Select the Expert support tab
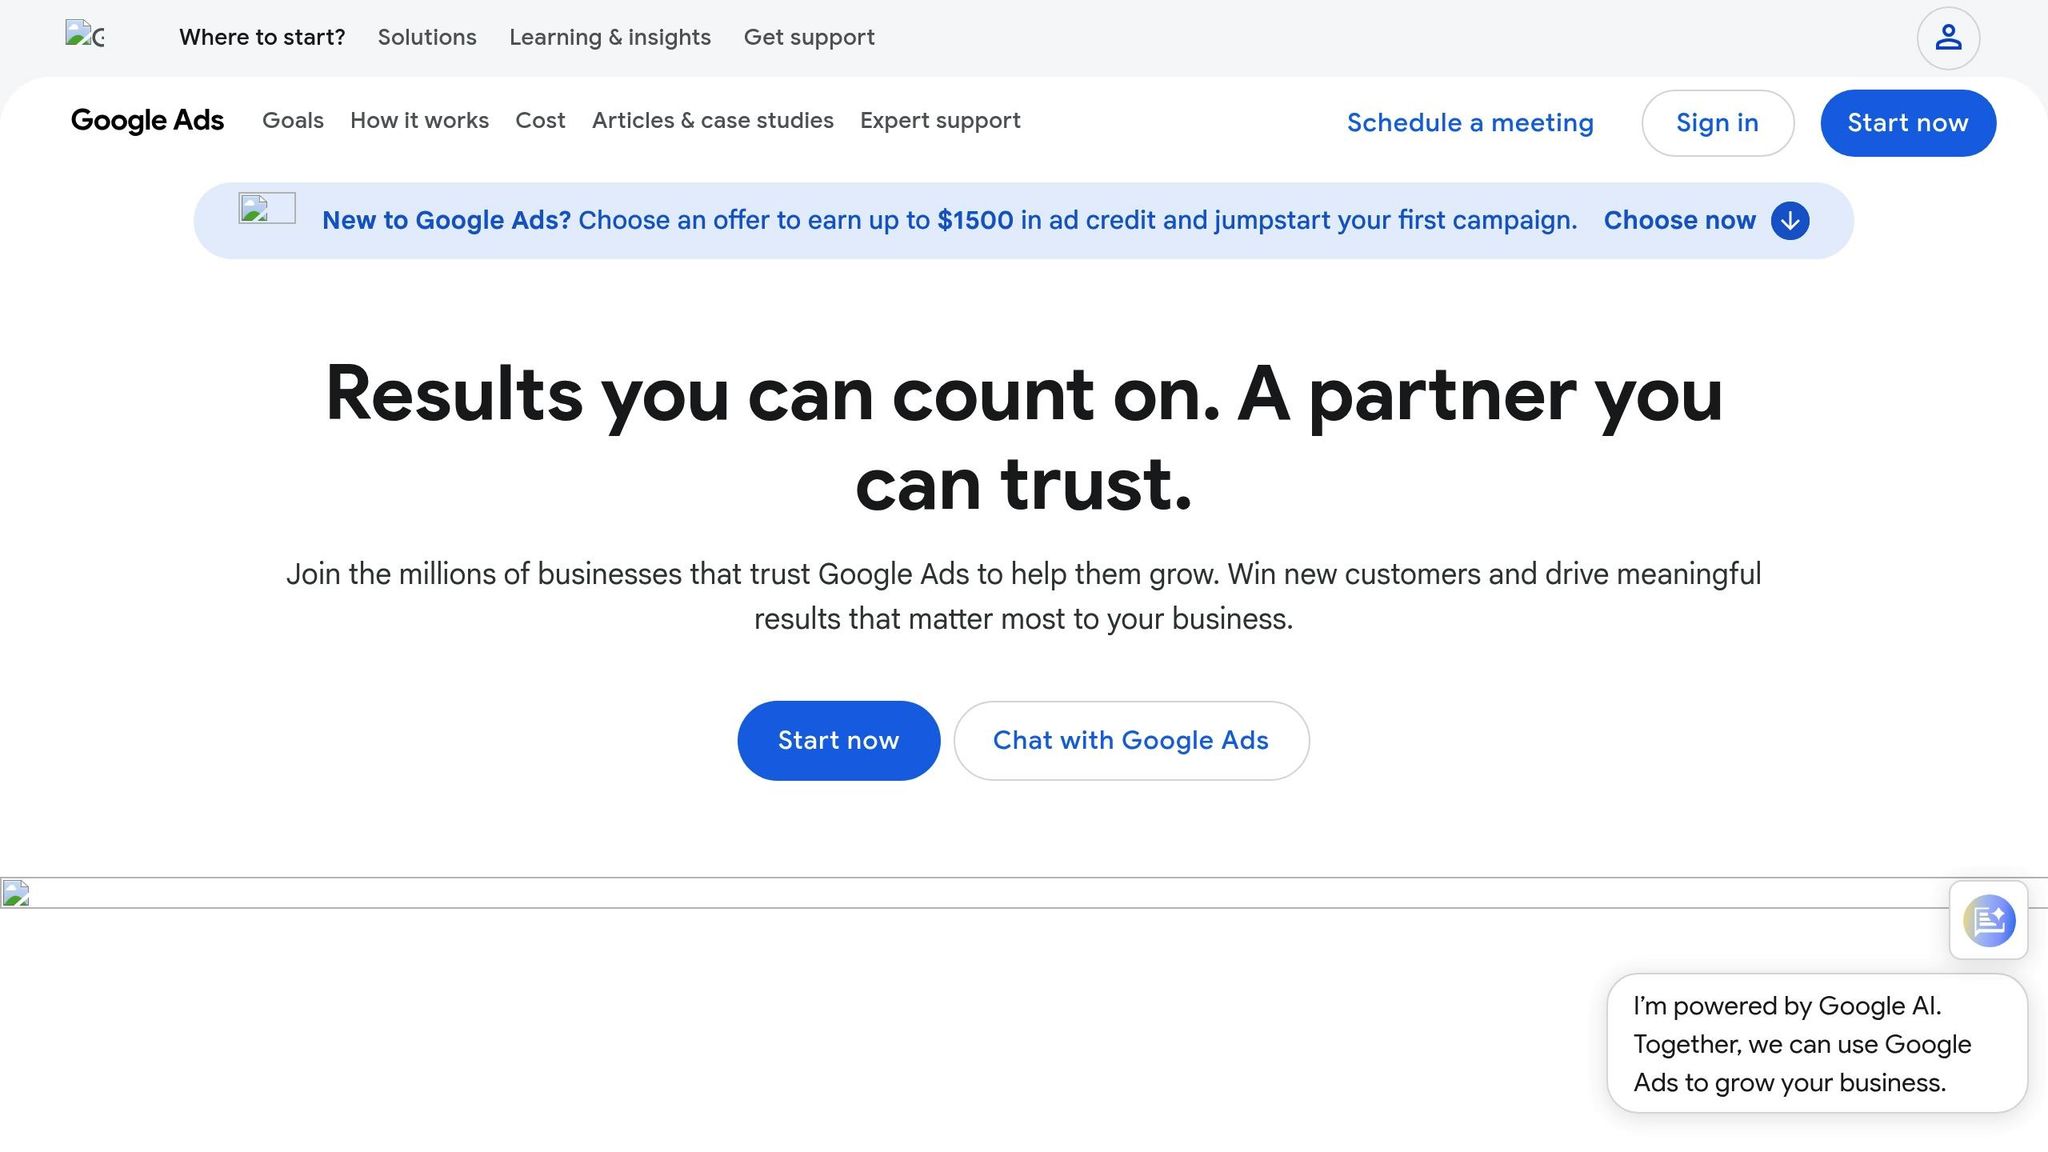2048x1152 pixels. [x=940, y=120]
